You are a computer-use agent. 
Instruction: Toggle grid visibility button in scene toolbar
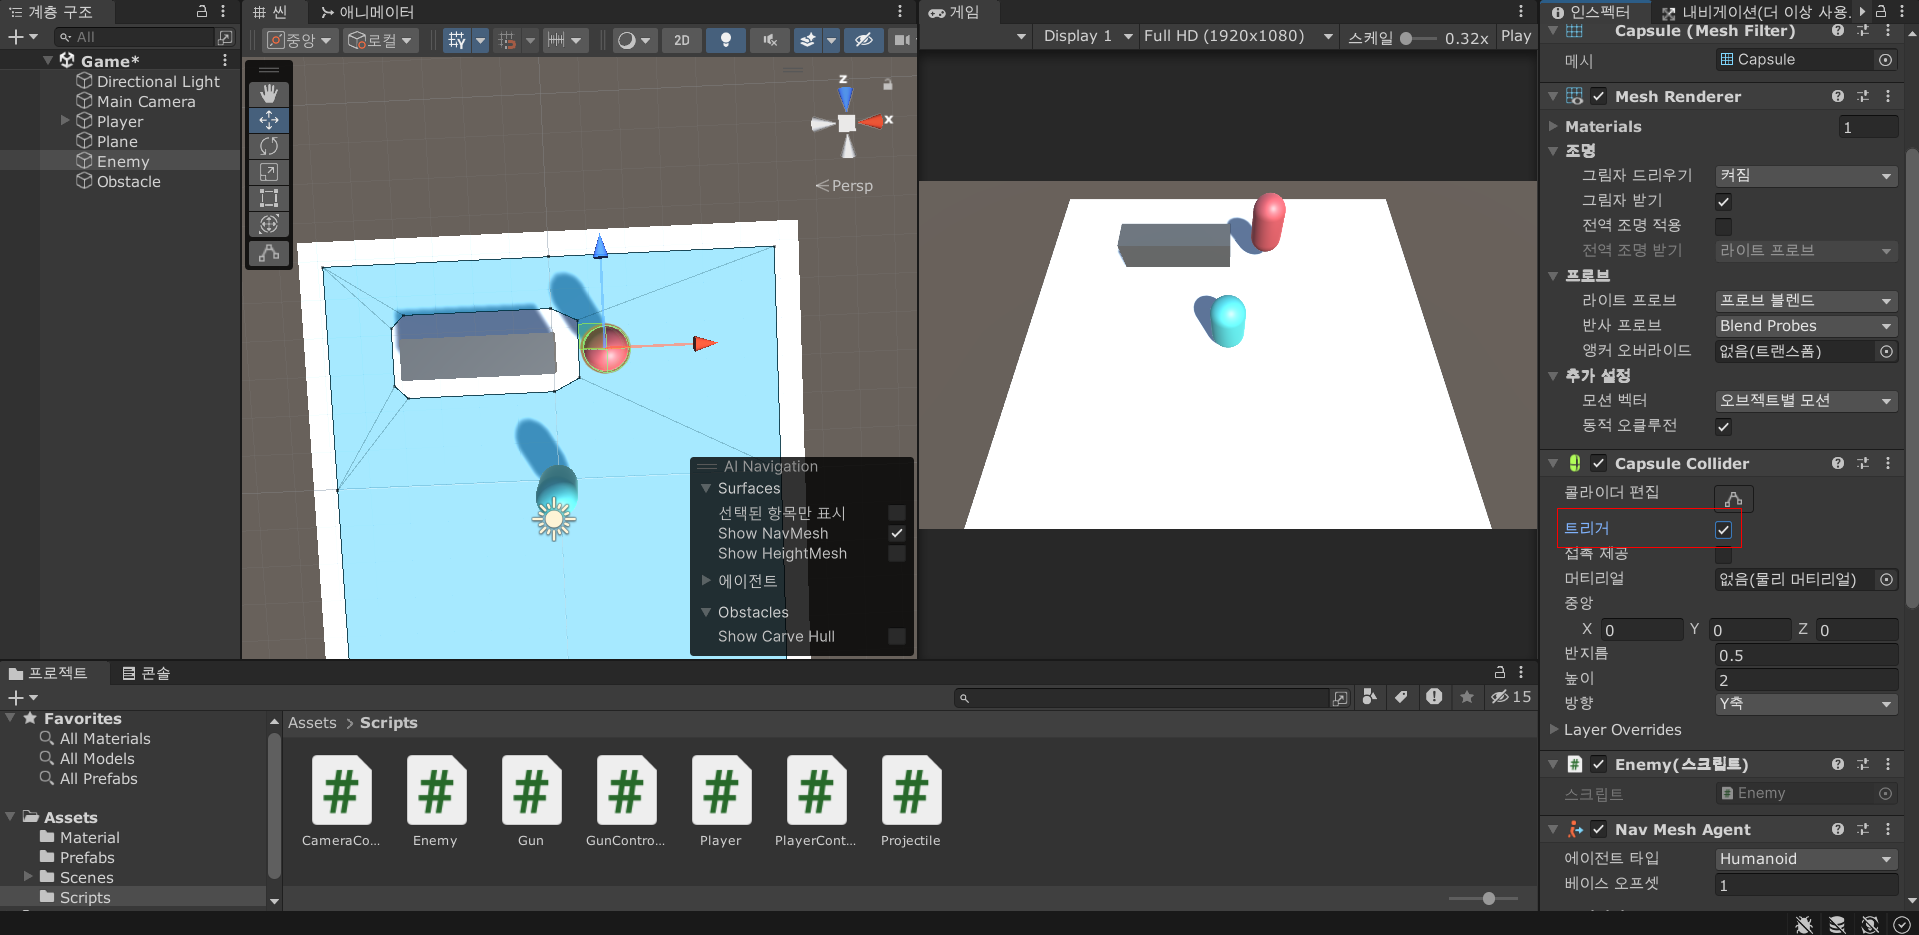coord(457,40)
